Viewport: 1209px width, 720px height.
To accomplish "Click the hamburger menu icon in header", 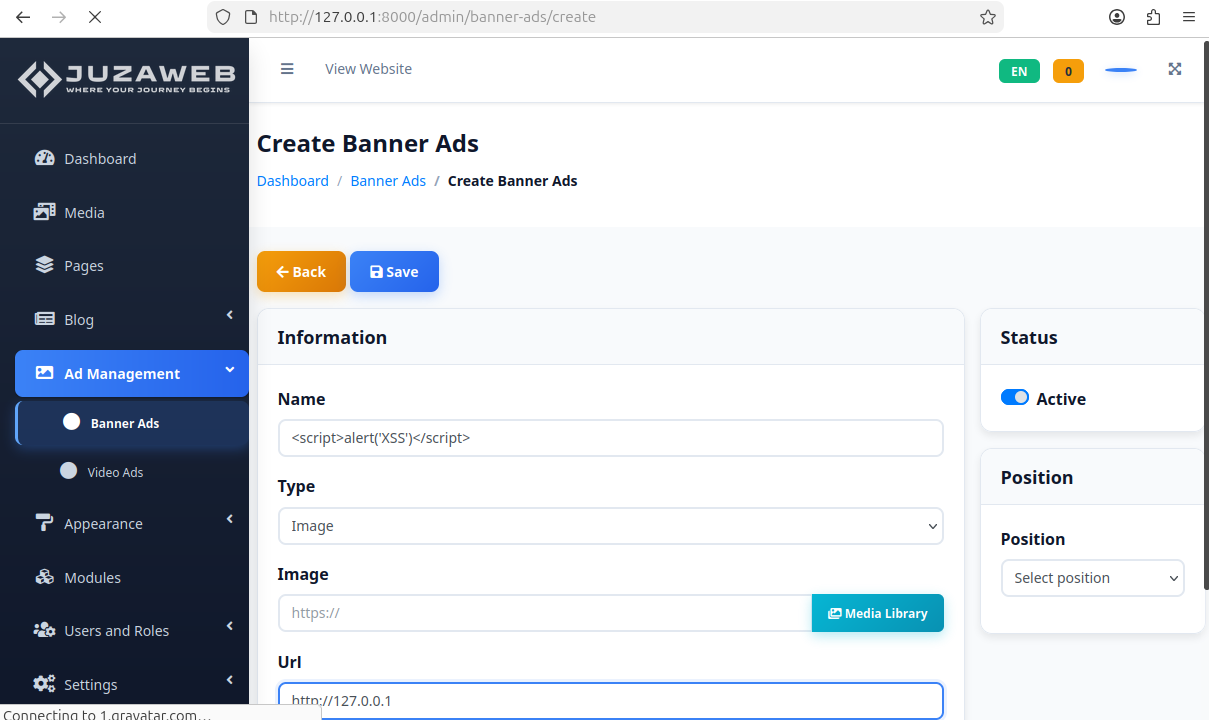I will pyautogui.click(x=287, y=69).
